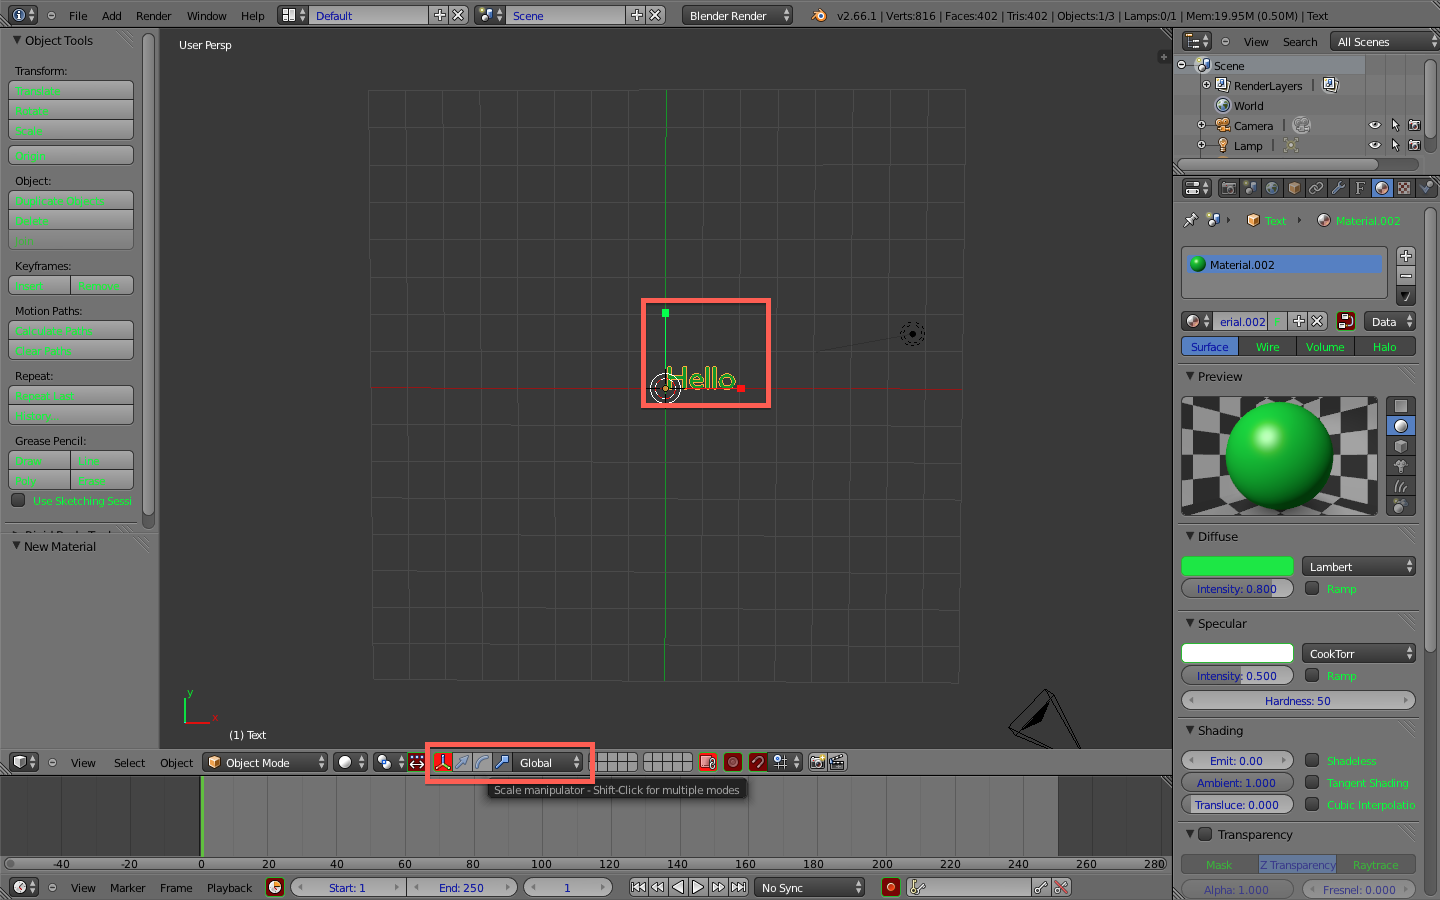Open the Object properties cube tab
The height and width of the screenshot is (900, 1440).
1294,188
